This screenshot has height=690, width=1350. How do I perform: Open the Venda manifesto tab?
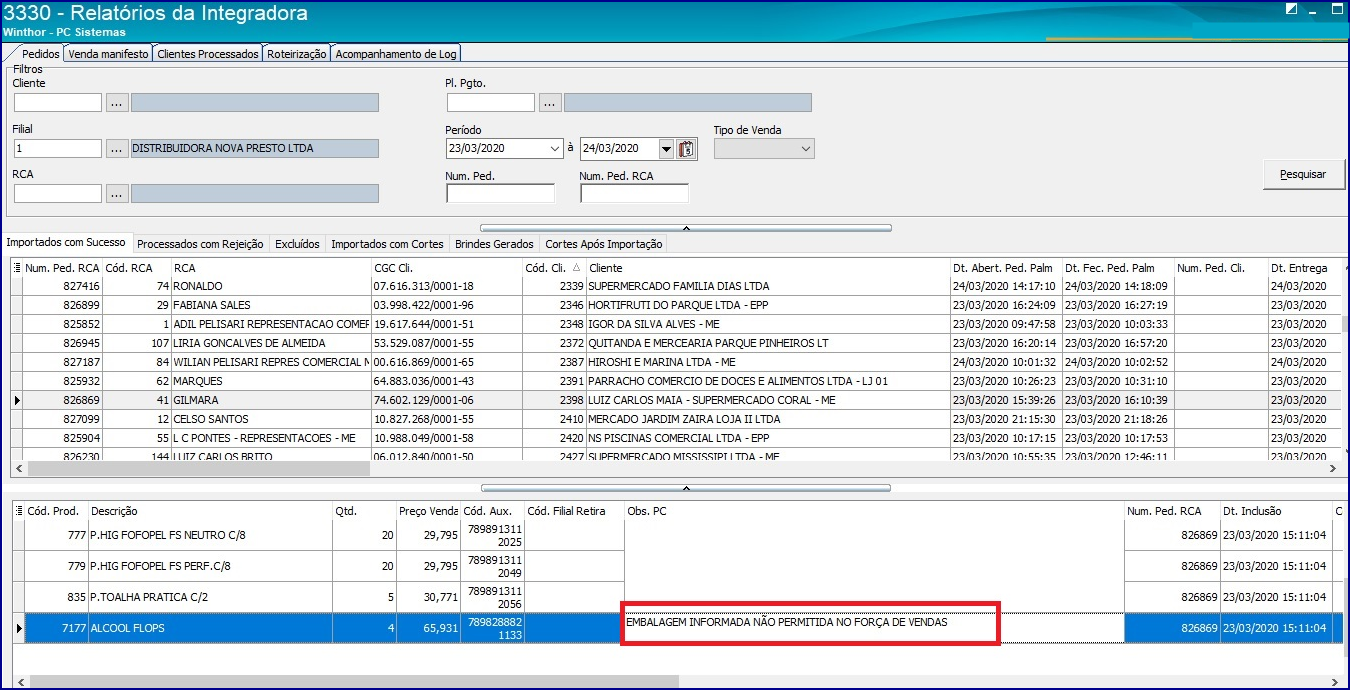pyautogui.click(x=108, y=54)
